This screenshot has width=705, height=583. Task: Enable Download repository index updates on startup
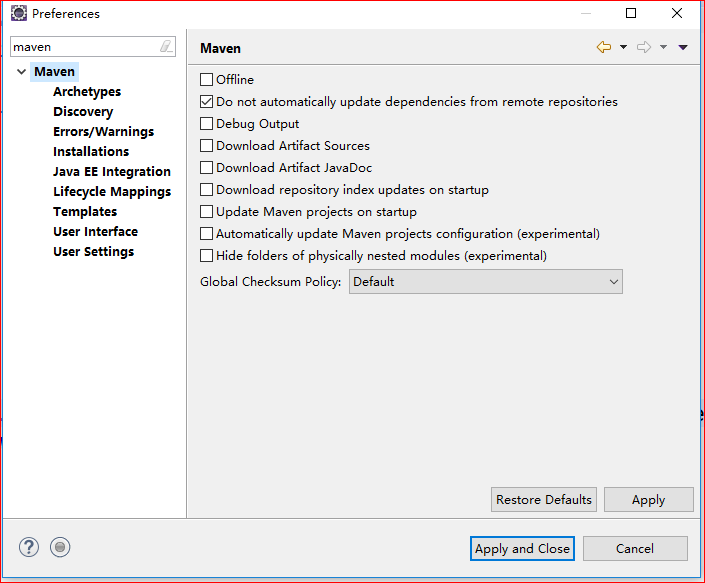(206, 190)
